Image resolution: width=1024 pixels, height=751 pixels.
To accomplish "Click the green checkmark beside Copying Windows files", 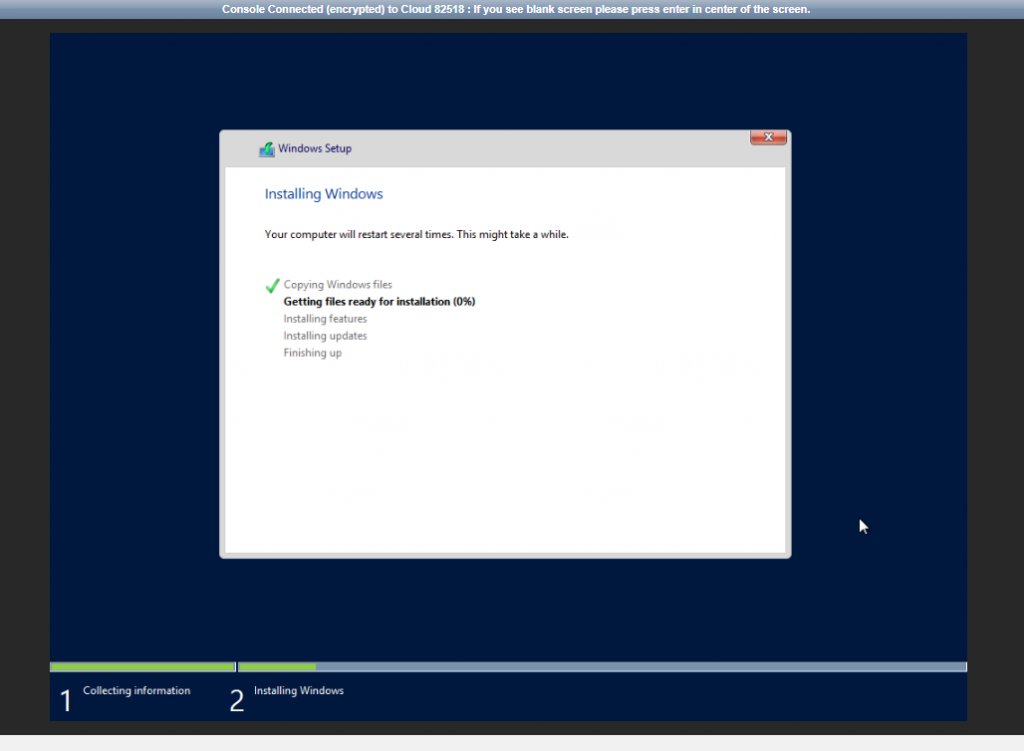I will tap(272, 285).
